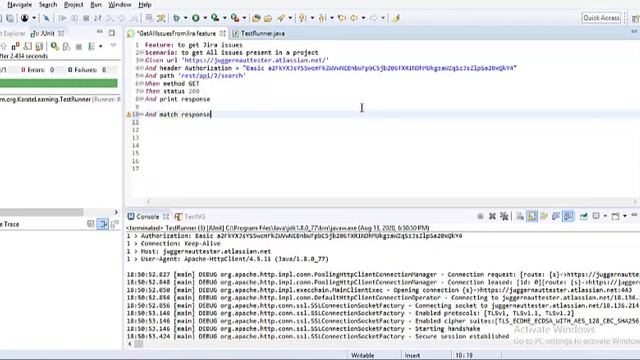This screenshot has height=360, width=640.
Task: Click the jira URL on line 3
Action: [255, 60]
